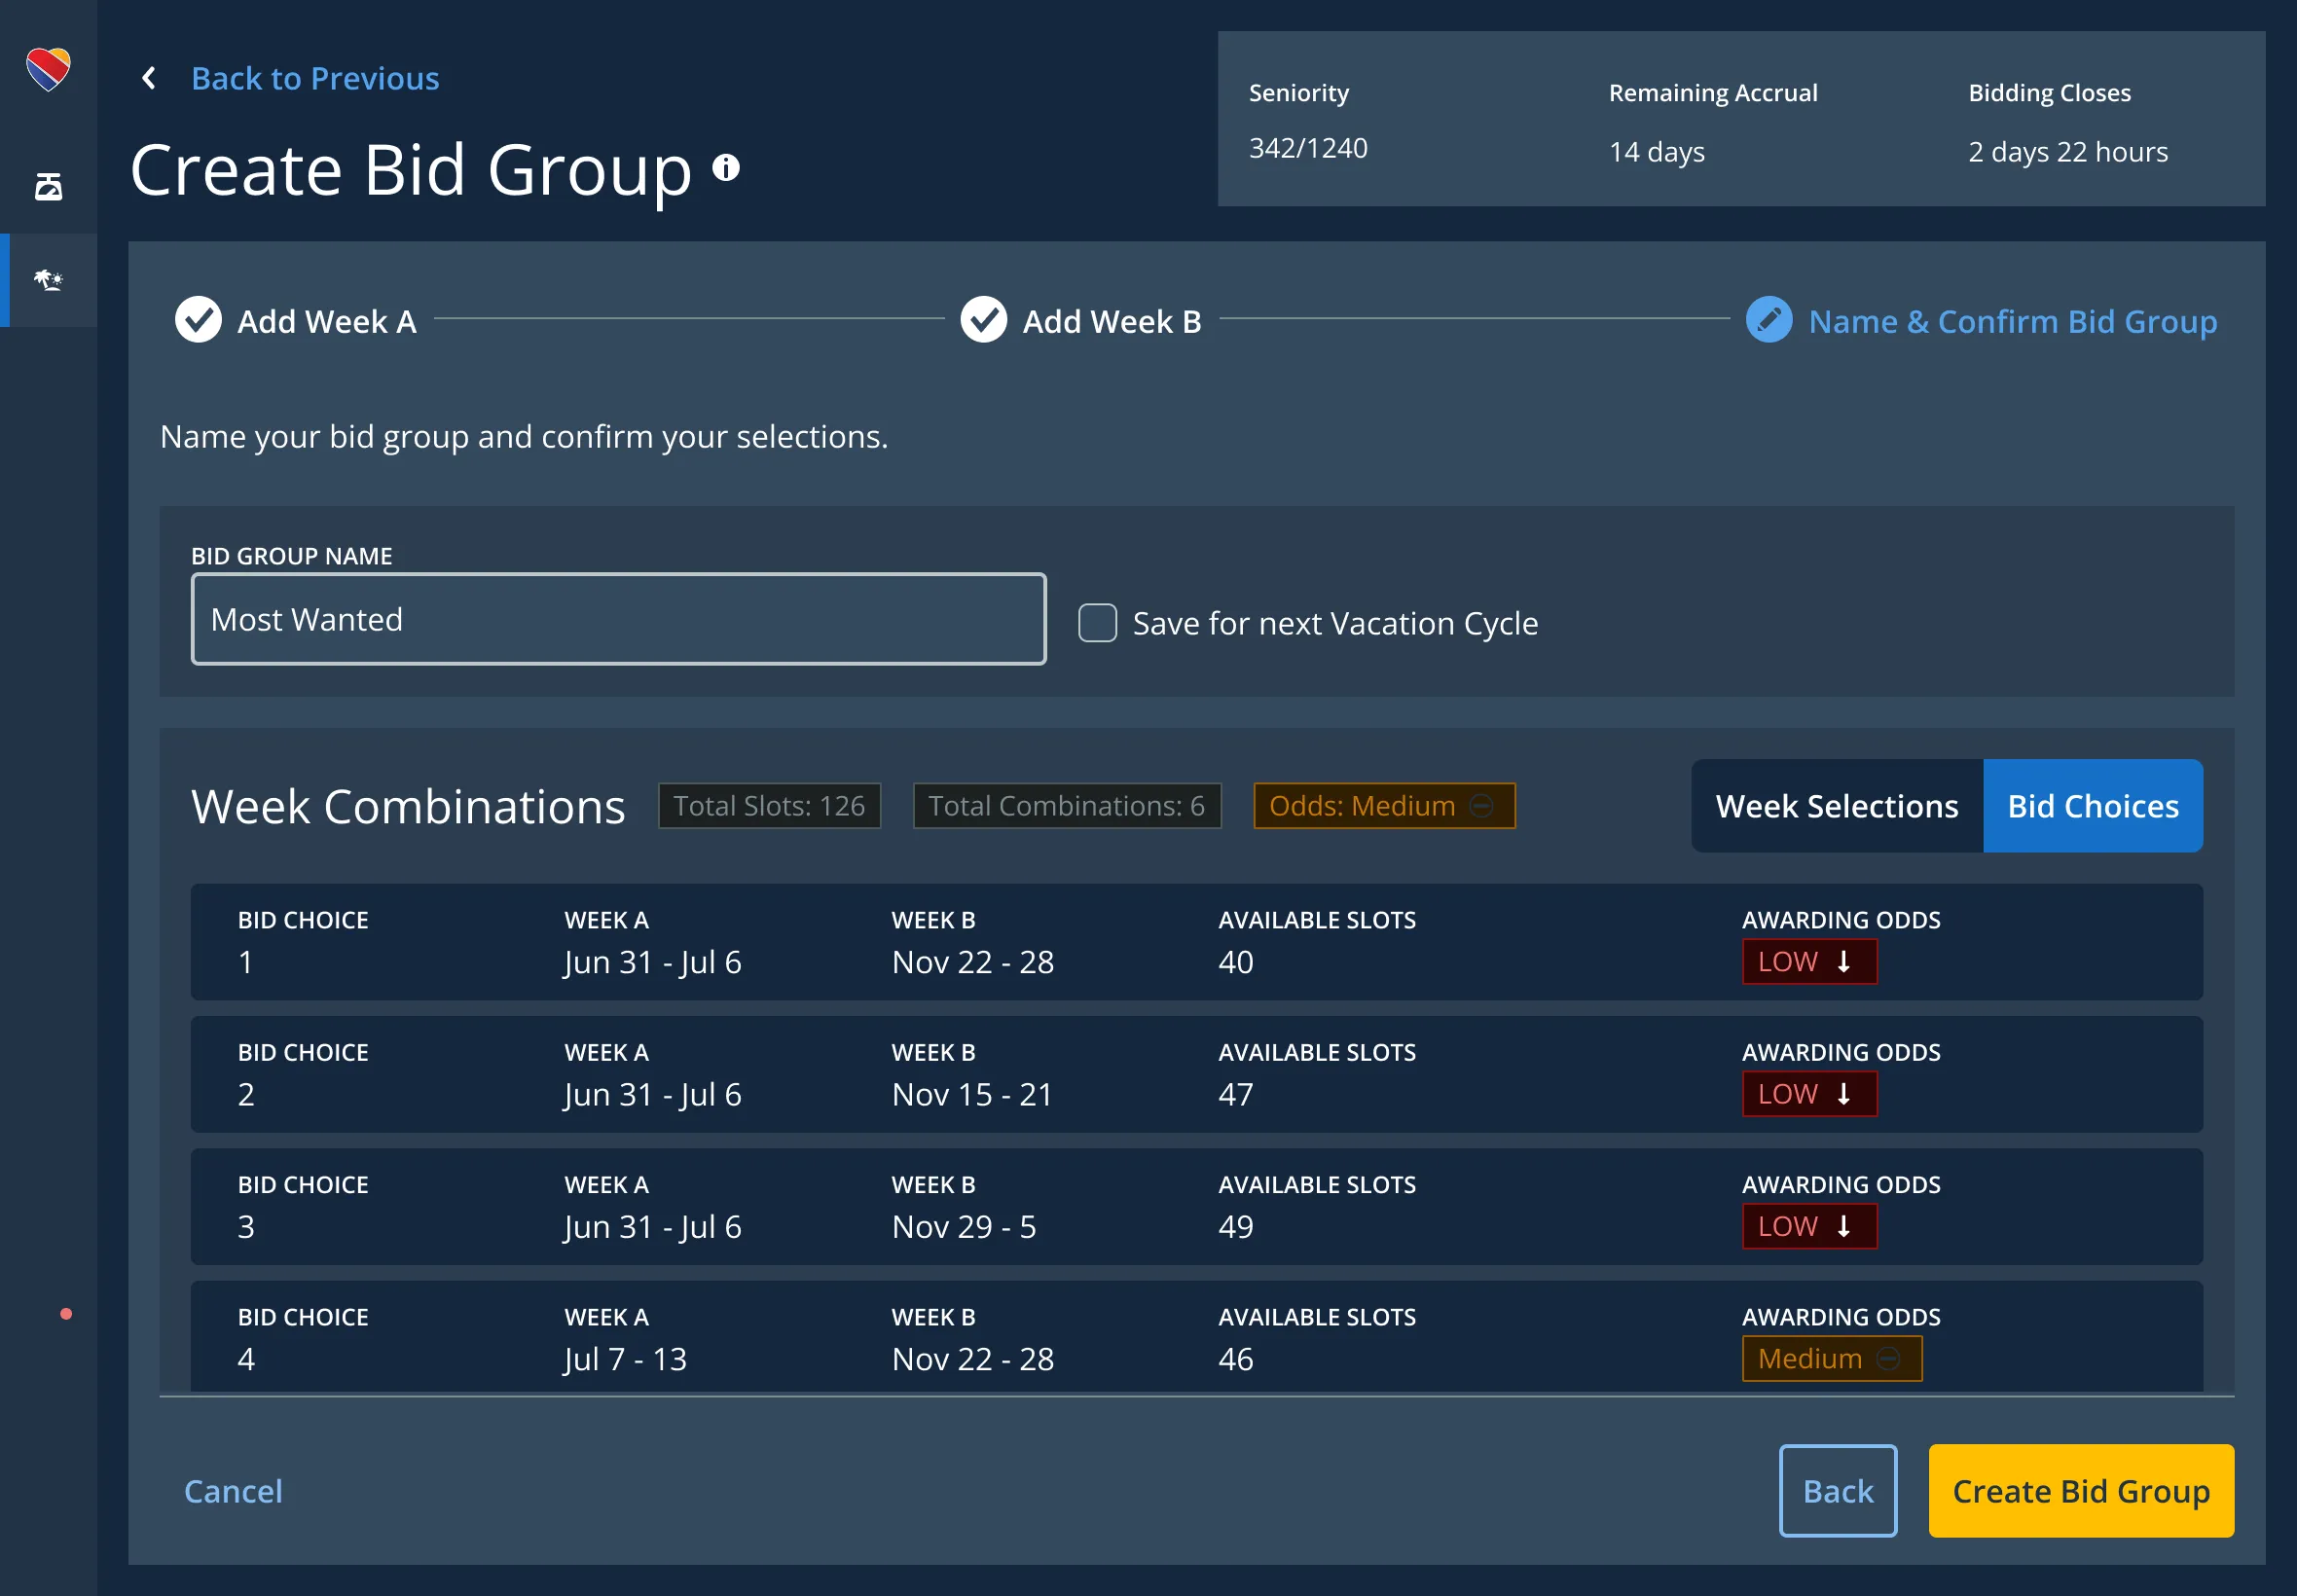Open the scale icon in sidebar
The image size is (2297, 1596).
(x=48, y=186)
